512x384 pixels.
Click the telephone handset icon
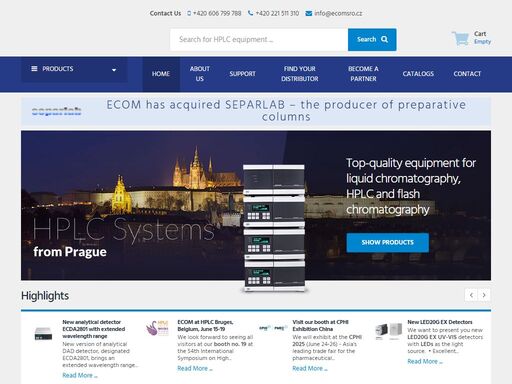click(250, 13)
